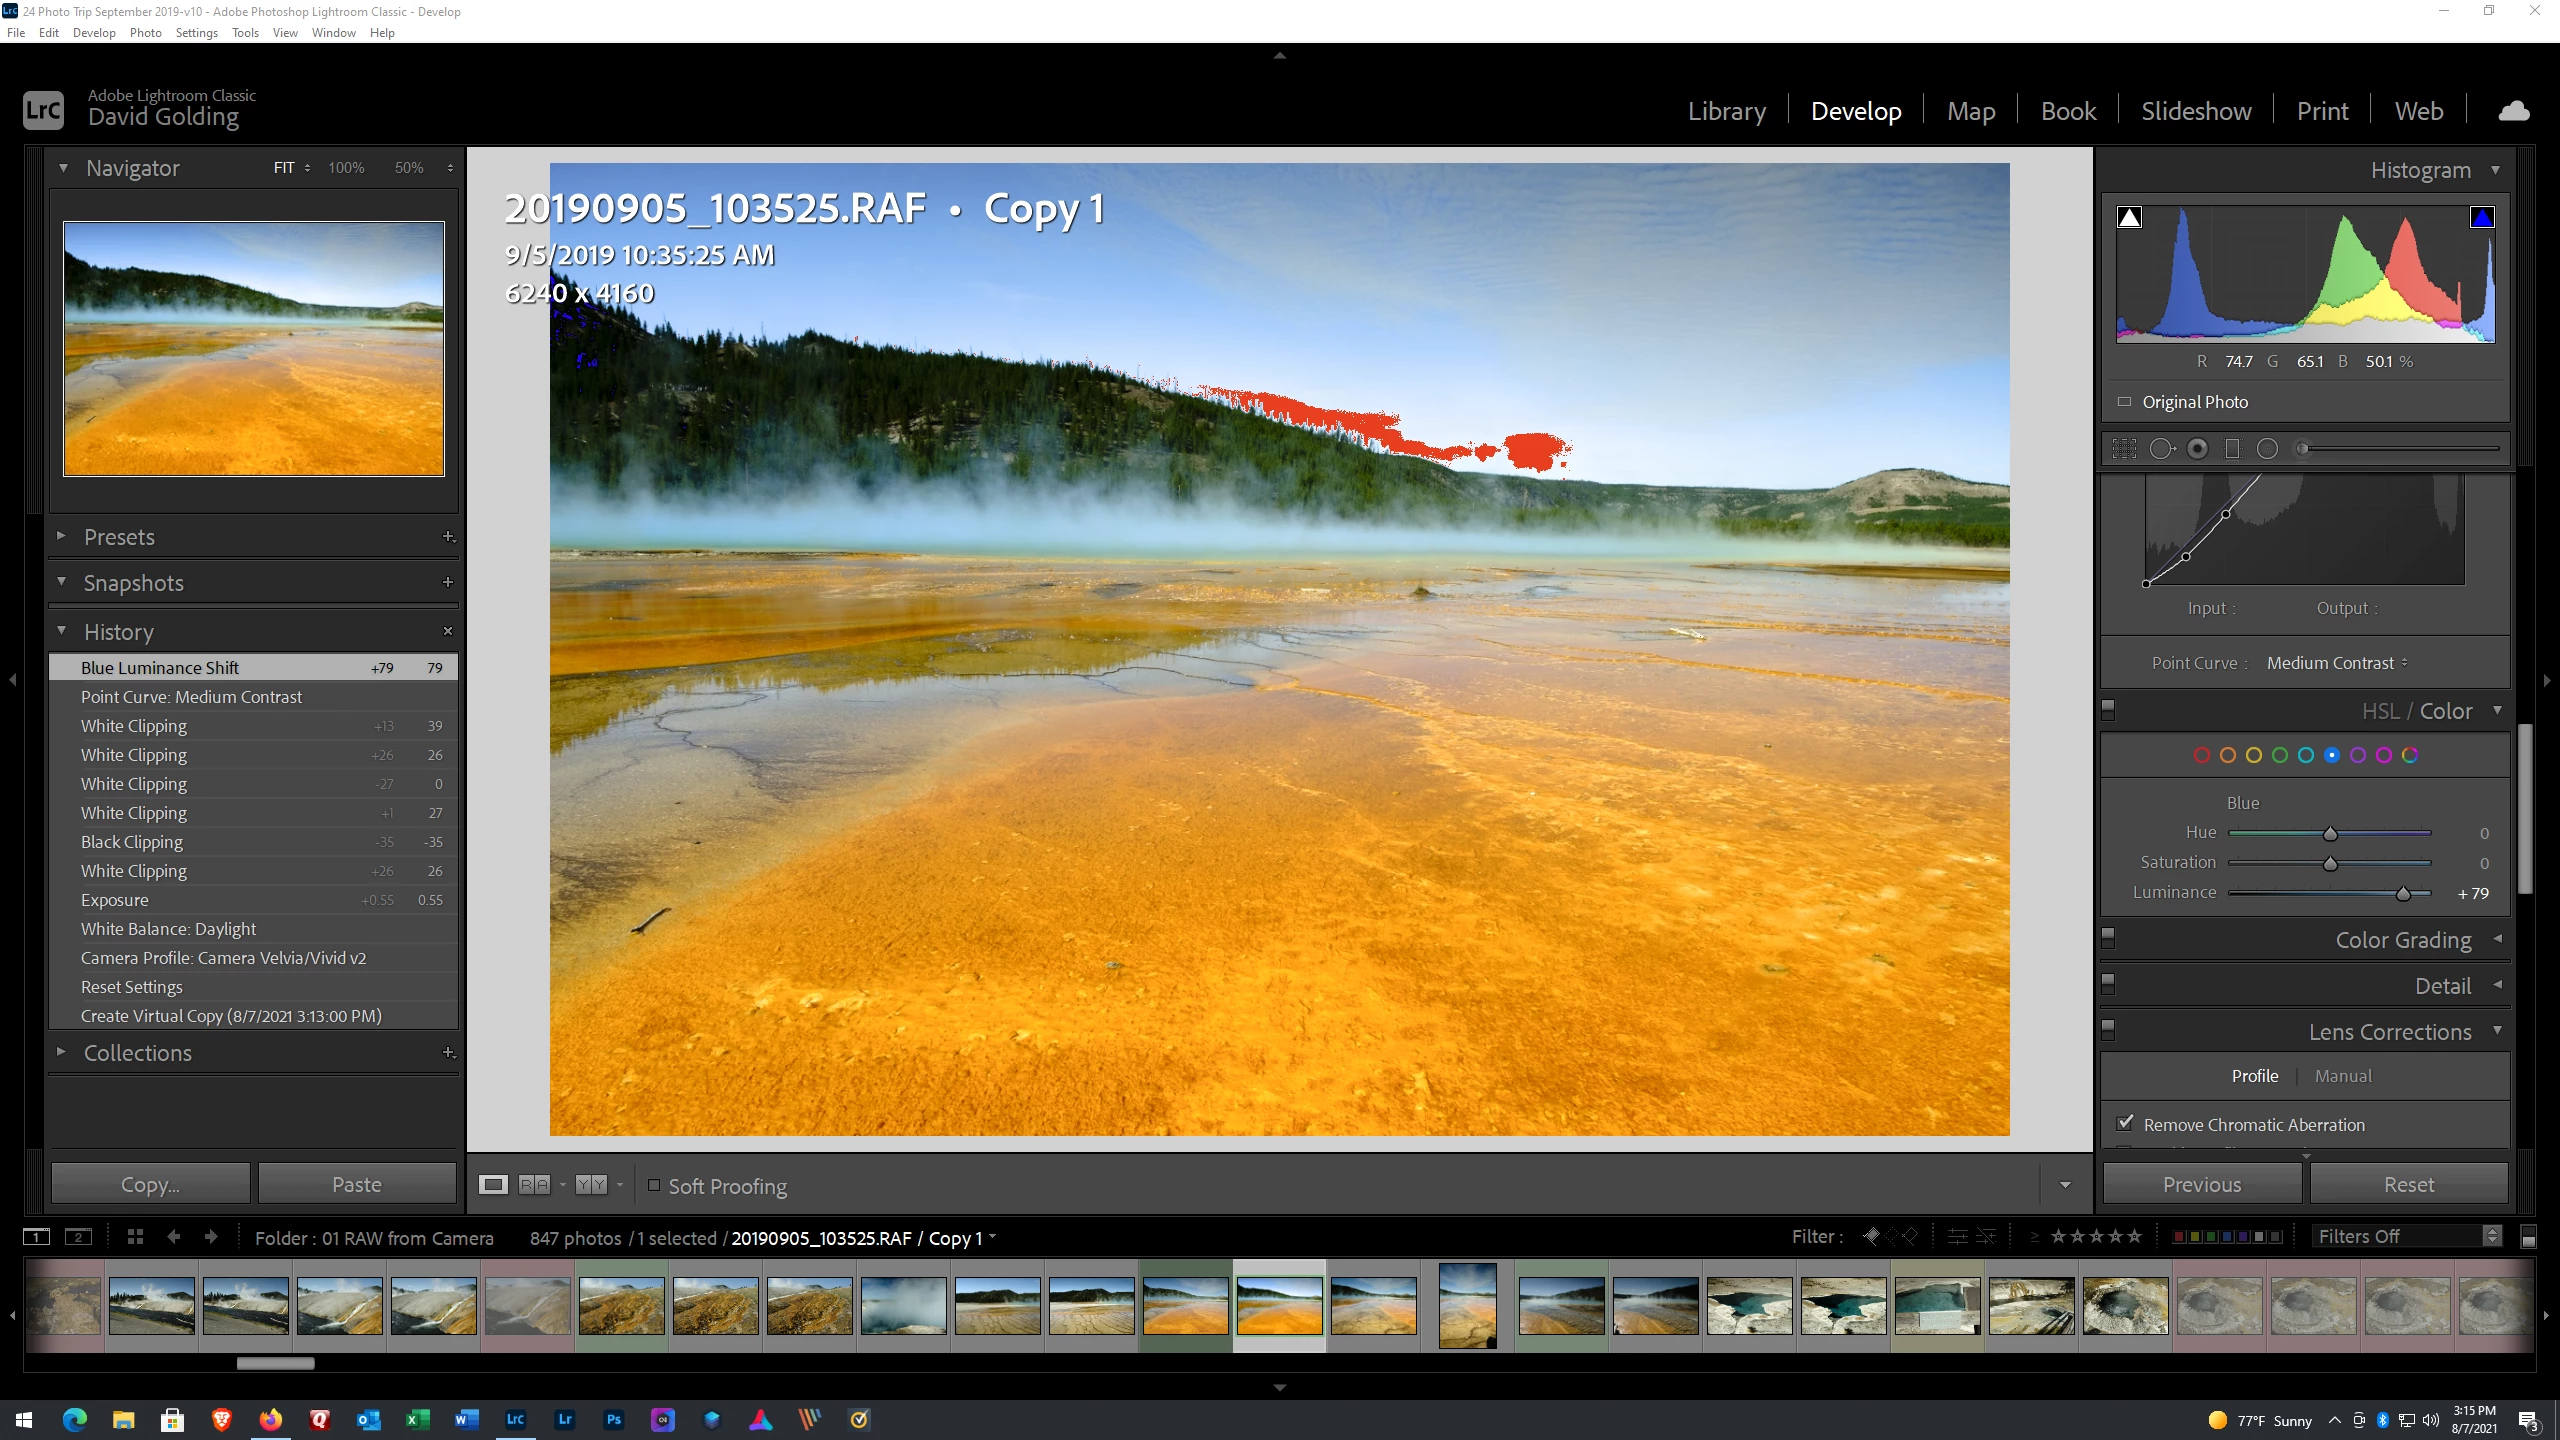The width and height of the screenshot is (2560, 1440).
Task: Toggle shadow clipping indicator in histogram
Action: coord(2129,218)
